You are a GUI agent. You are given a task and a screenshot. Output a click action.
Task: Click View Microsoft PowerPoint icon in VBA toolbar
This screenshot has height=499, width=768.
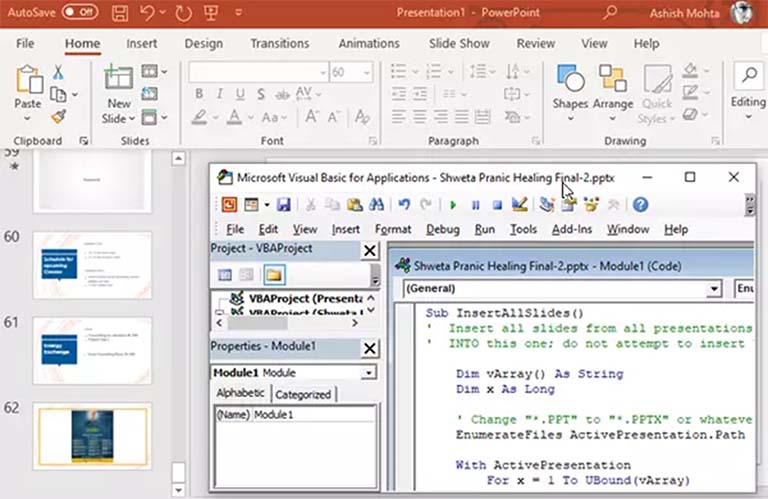[229, 205]
